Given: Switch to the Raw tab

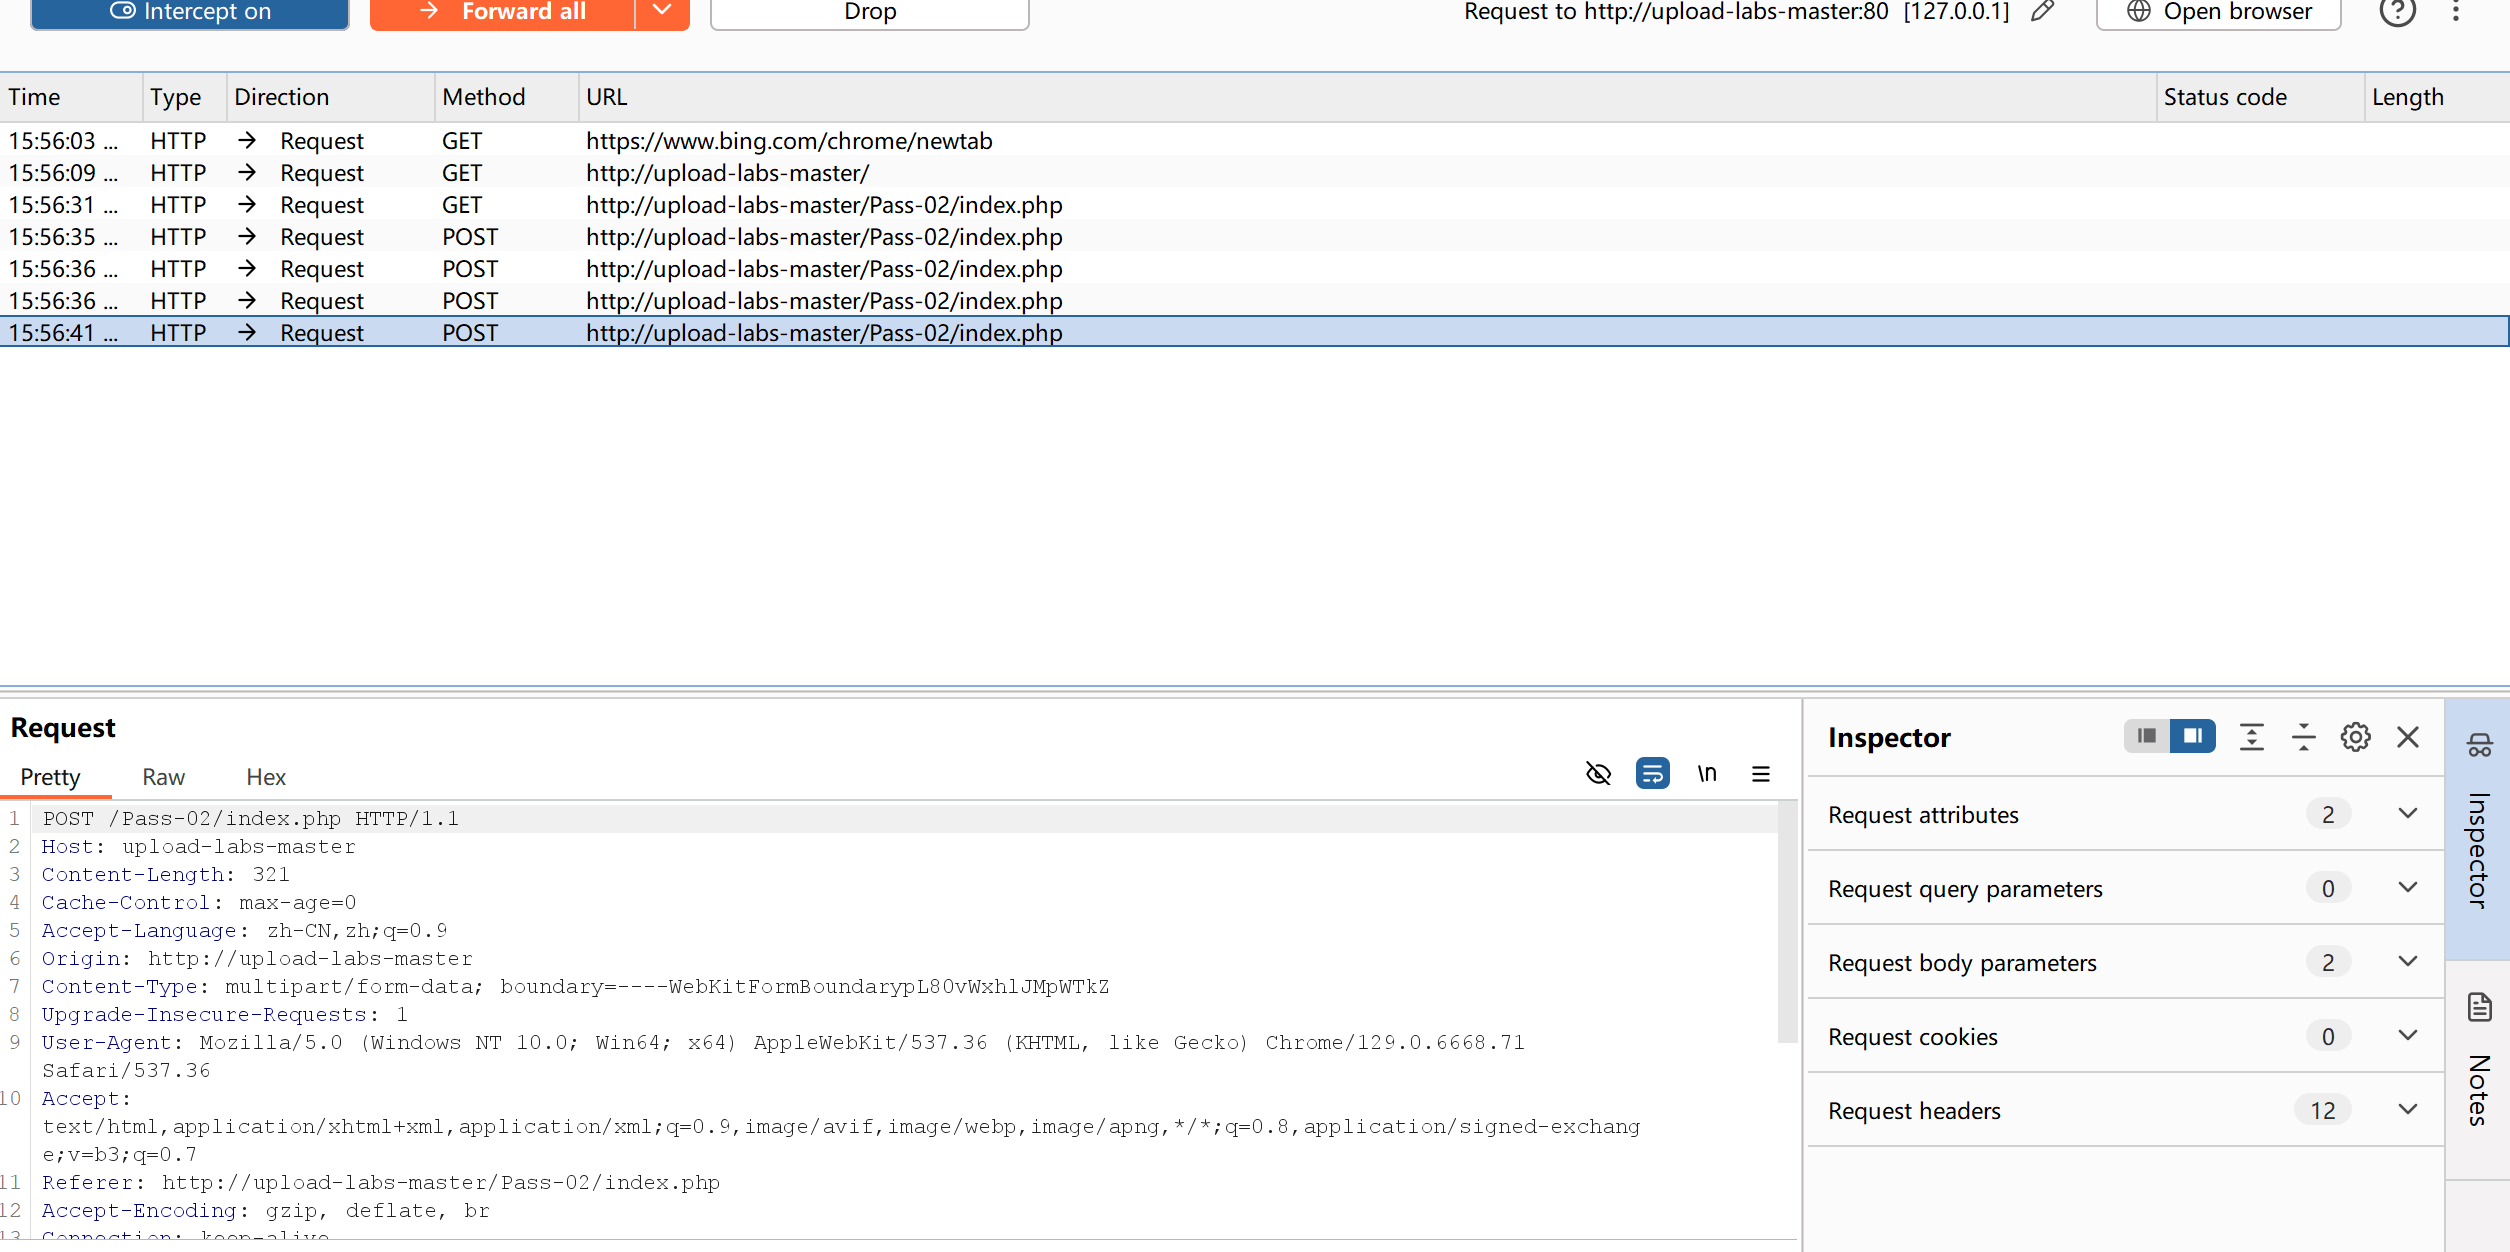Looking at the screenshot, I should click(163, 777).
